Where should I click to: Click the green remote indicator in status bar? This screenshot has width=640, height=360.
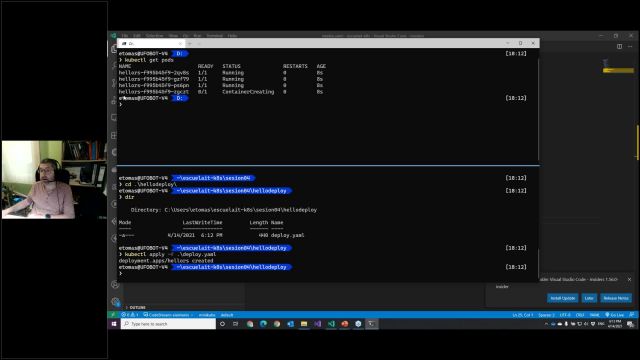pyautogui.click(x=113, y=315)
